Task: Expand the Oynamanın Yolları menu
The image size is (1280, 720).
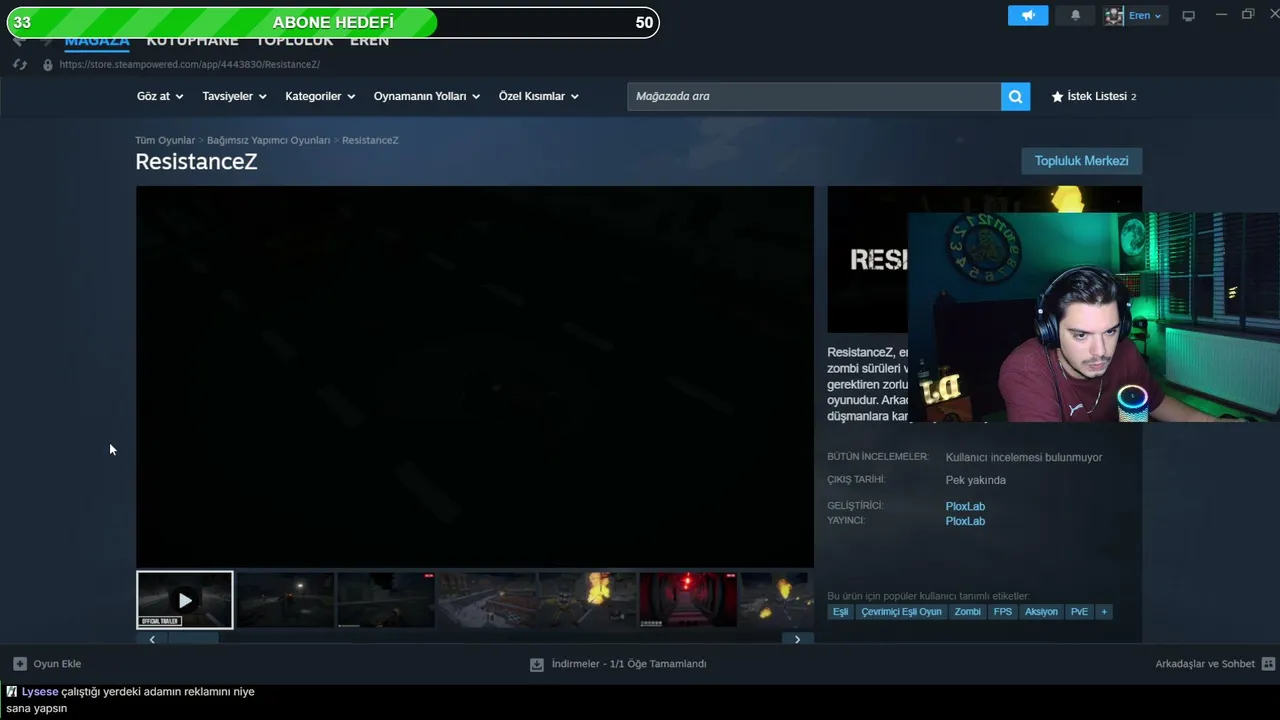Action: (427, 96)
